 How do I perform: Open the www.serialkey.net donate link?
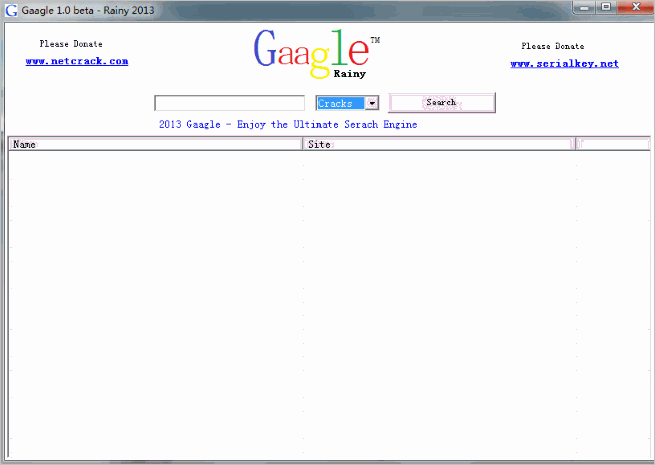tap(564, 64)
